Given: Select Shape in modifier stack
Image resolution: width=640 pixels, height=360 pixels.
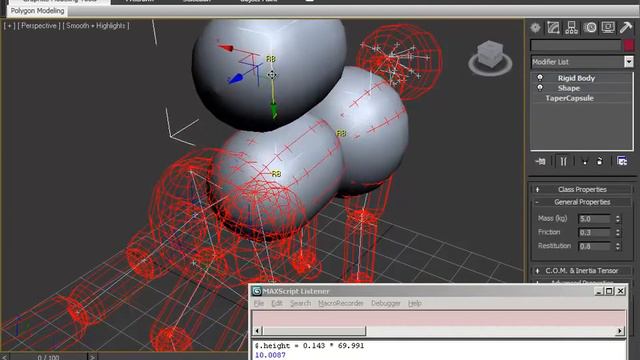Looking at the screenshot, I should tap(569, 88).
